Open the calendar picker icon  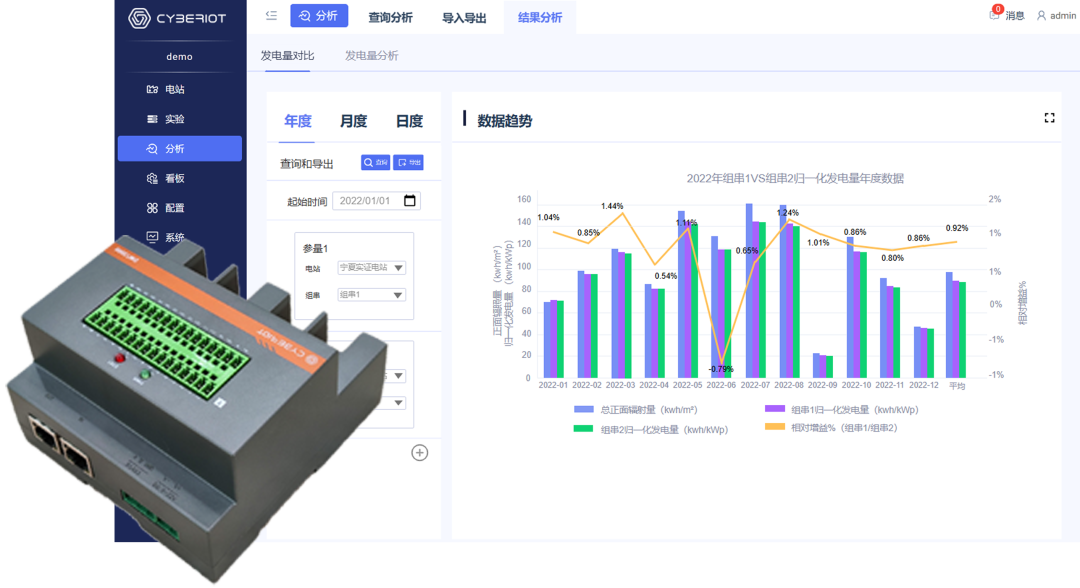pos(410,200)
